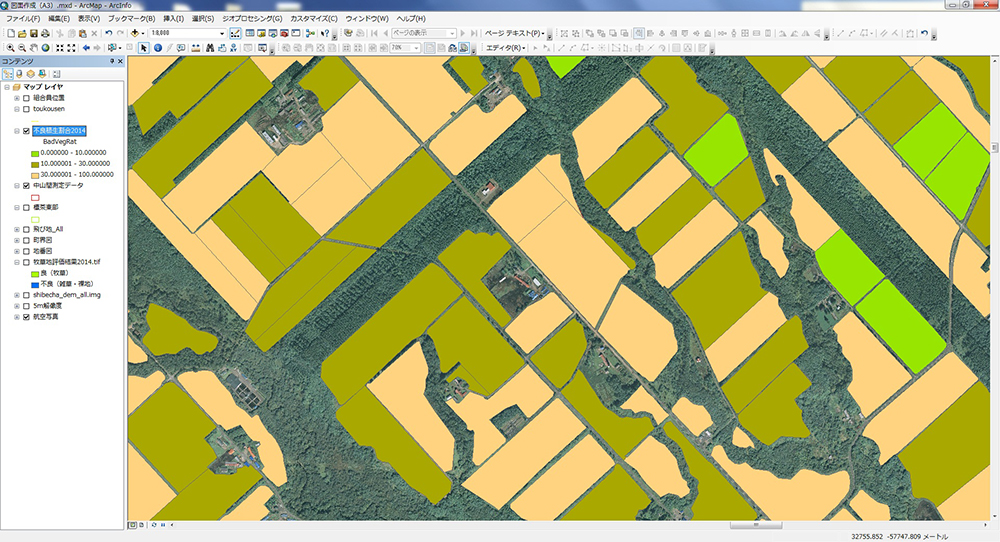Expand the shibecha_dem_all.img layer tree

coord(16,295)
